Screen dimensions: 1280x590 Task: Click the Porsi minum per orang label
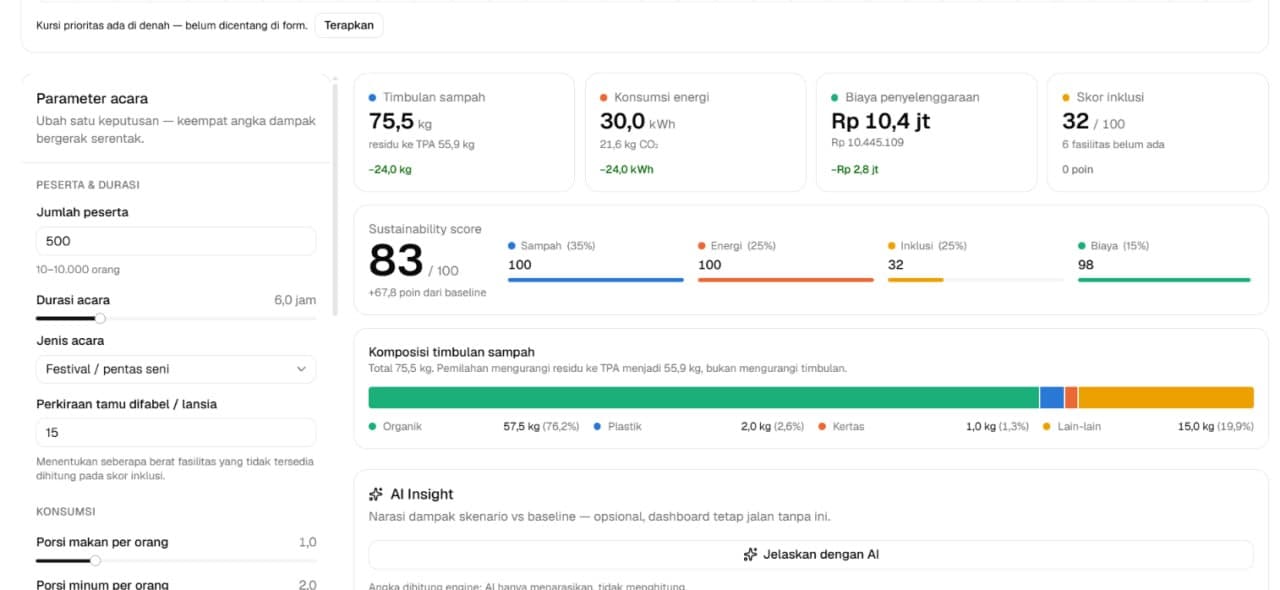(103, 584)
